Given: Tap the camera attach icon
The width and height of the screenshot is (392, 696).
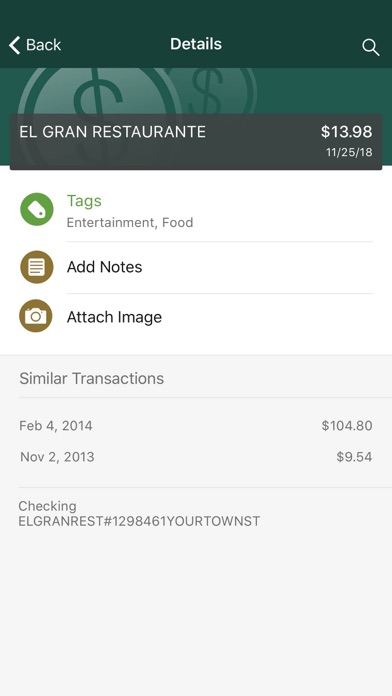Looking at the screenshot, I should point(36,316).
